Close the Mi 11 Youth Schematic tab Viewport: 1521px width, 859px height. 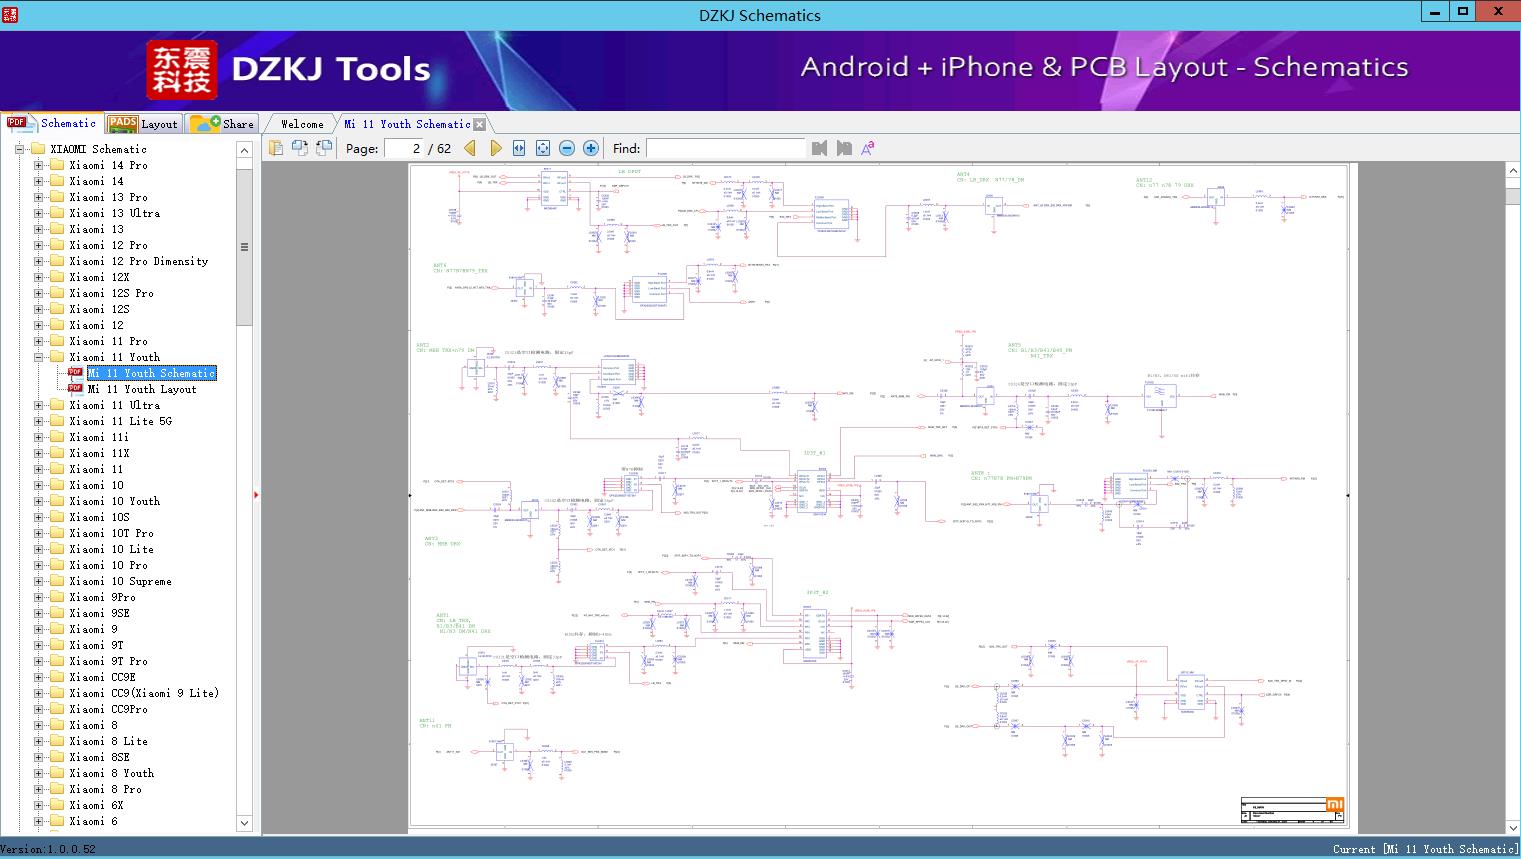coord(479,124)
